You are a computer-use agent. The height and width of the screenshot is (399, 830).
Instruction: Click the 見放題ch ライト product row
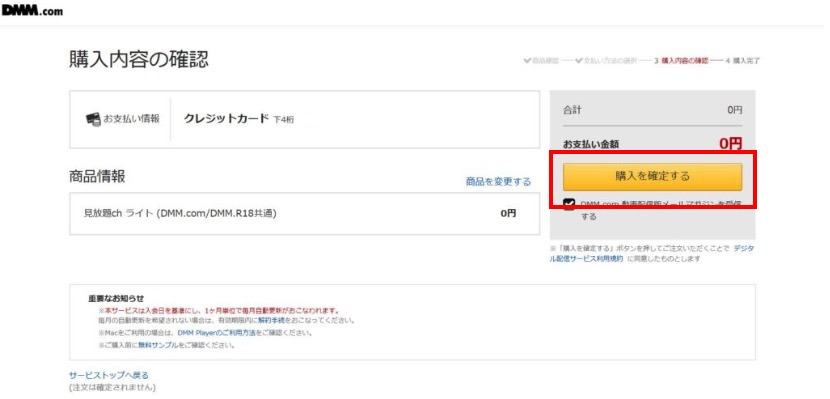pyautogui.click(x=304, y=214)
